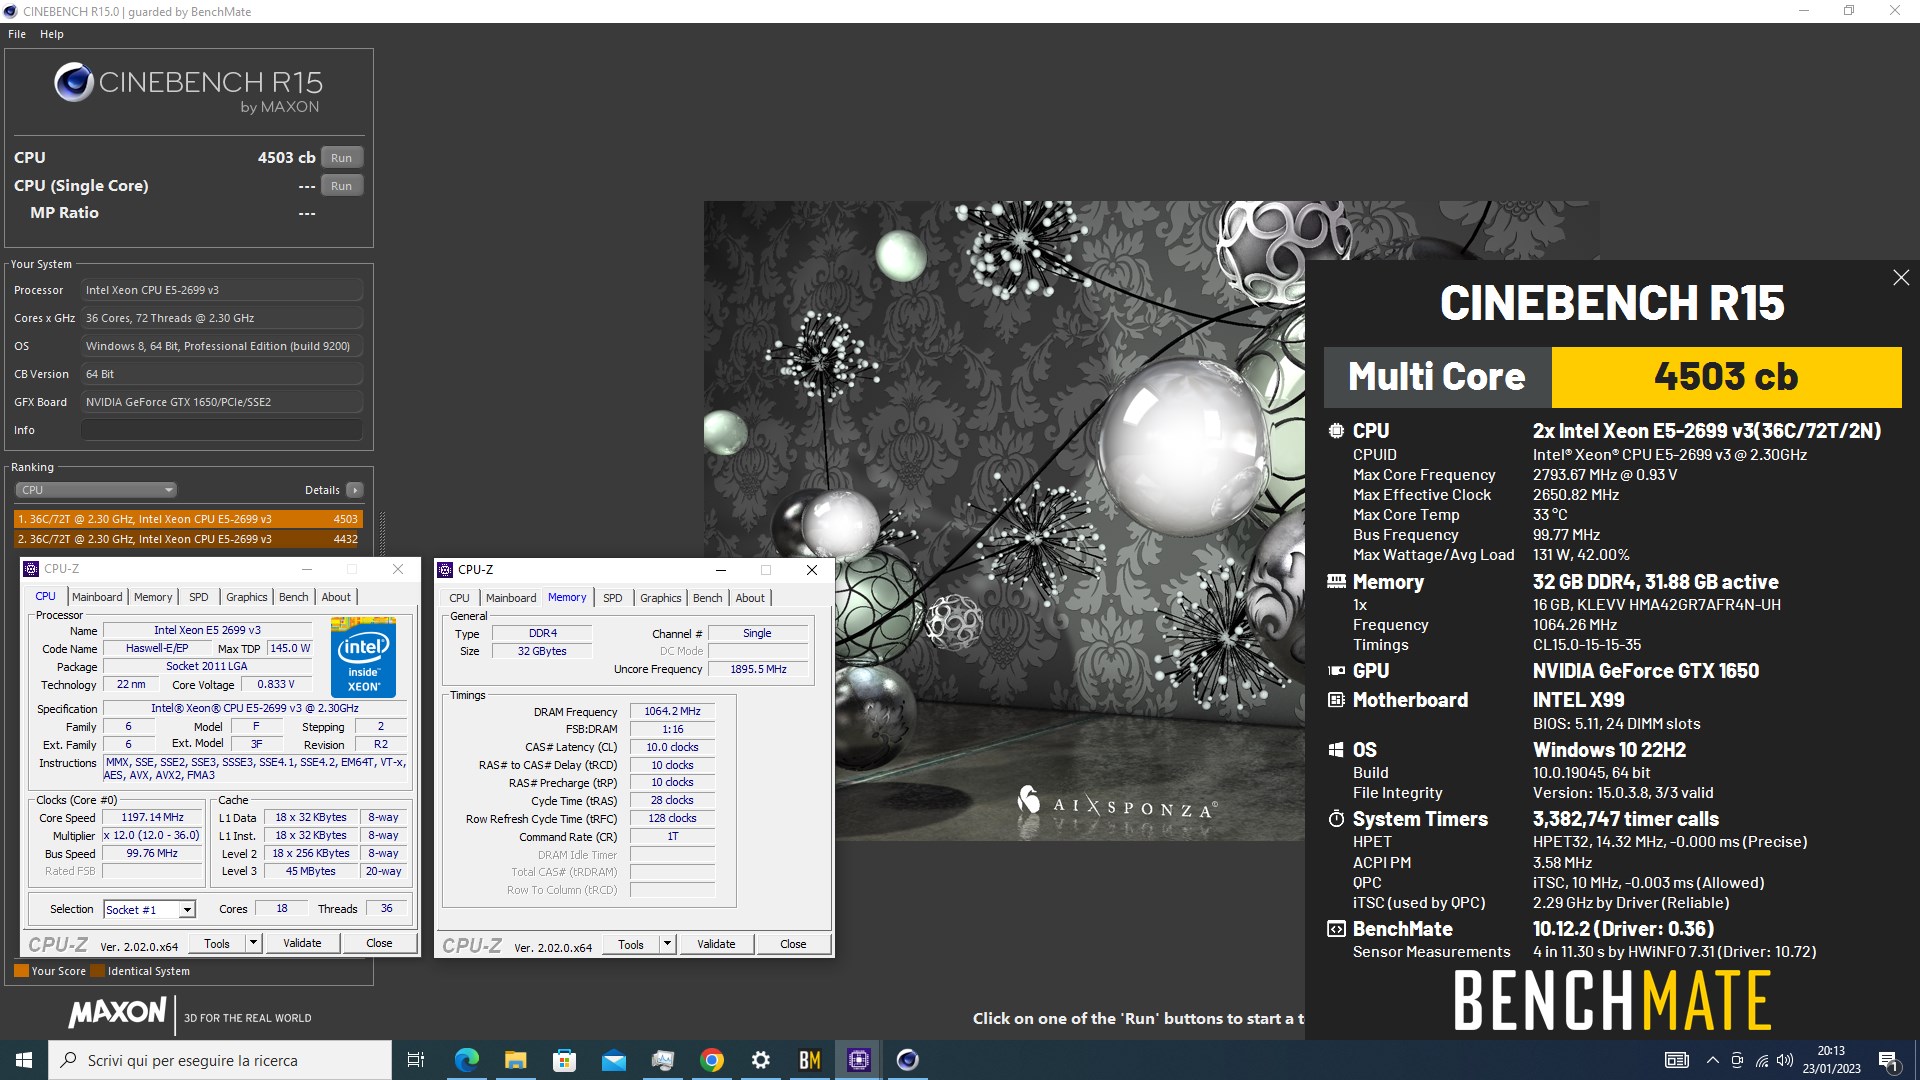
Task: Open File Explorer from taskbar
Action: (515, 1060)
